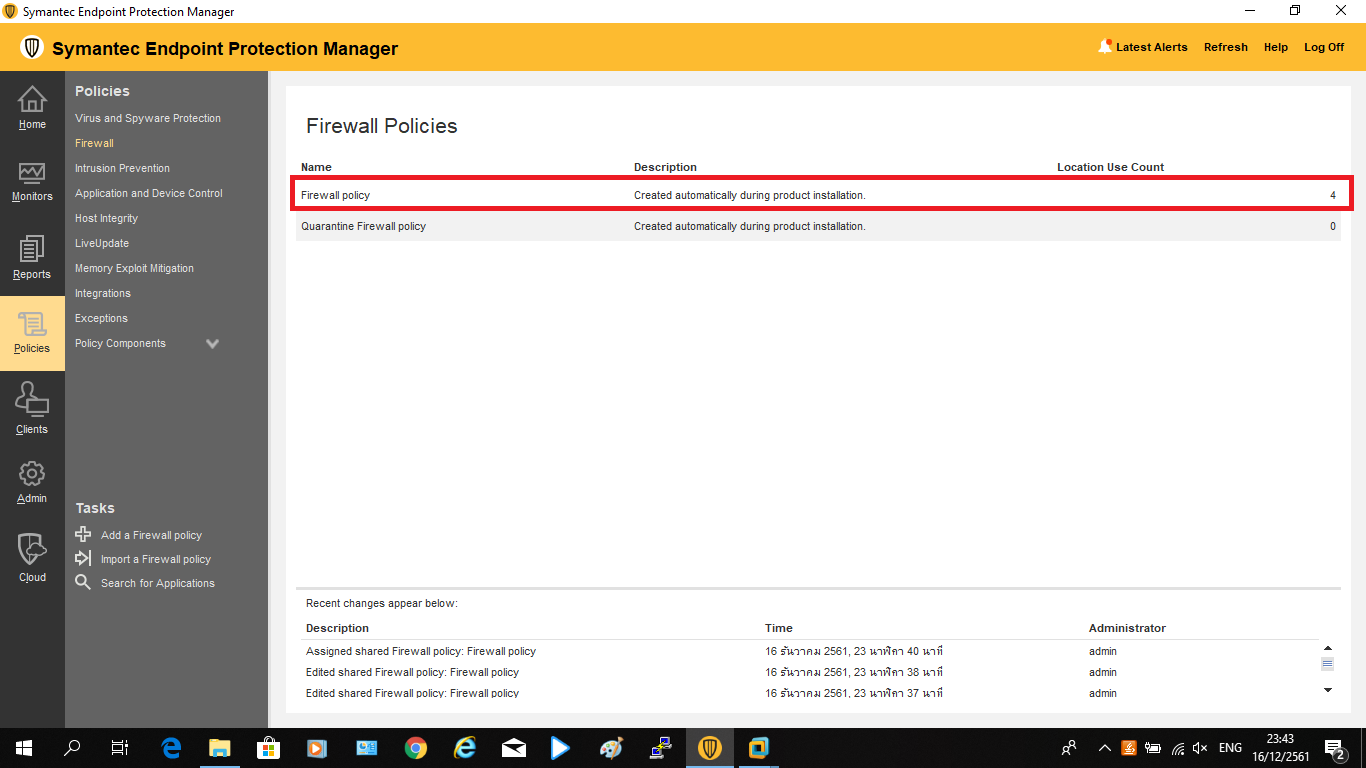Open Google Chrome from the taskbar
Image resolution: width=1366 pixels, height=768 pixels.
tap(416, 748)
